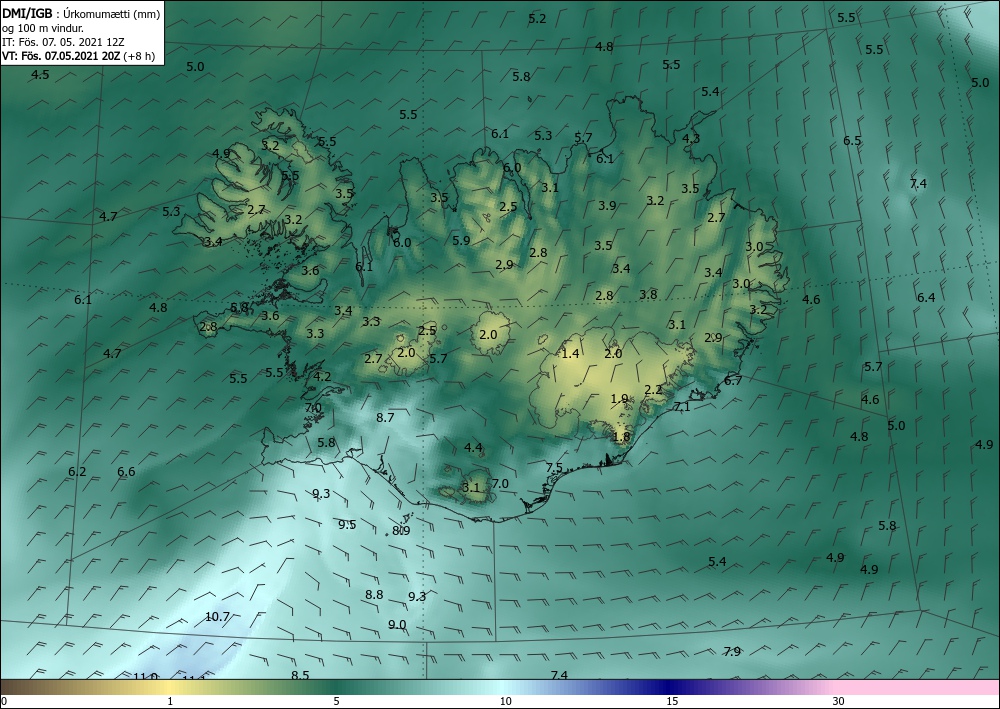Click the 4.4 value in south Iceland
This screenshot has height=709, width=1000.
(x=473, y=448)
